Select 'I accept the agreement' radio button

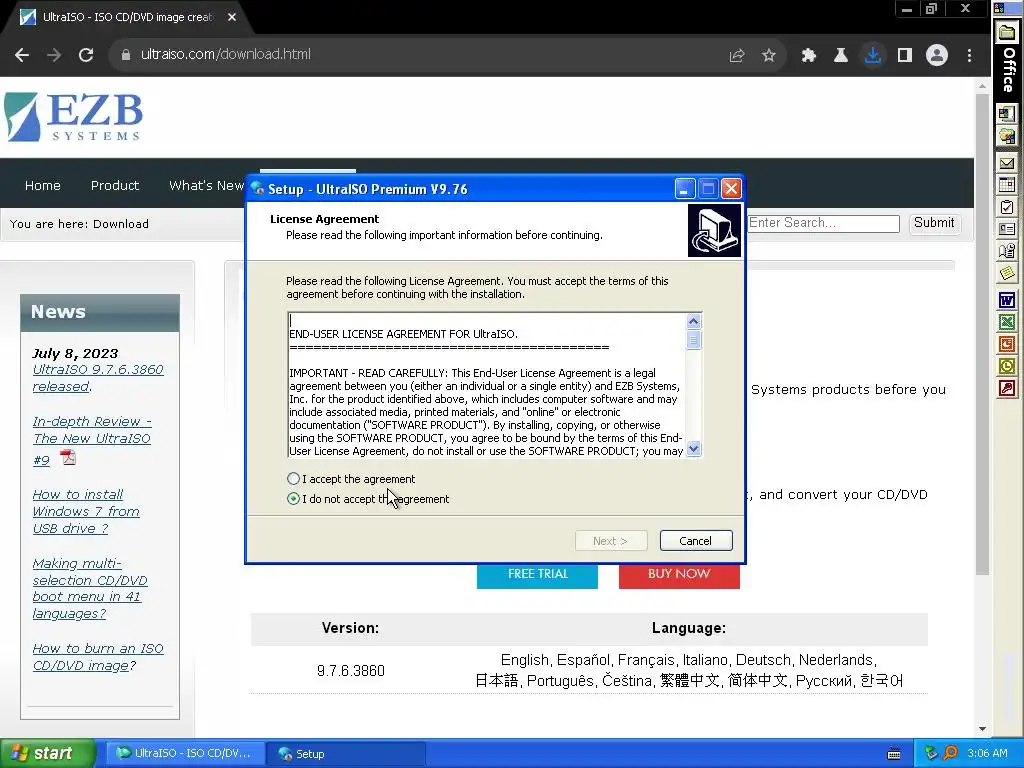pyautogui.click(x=293, y=479)
